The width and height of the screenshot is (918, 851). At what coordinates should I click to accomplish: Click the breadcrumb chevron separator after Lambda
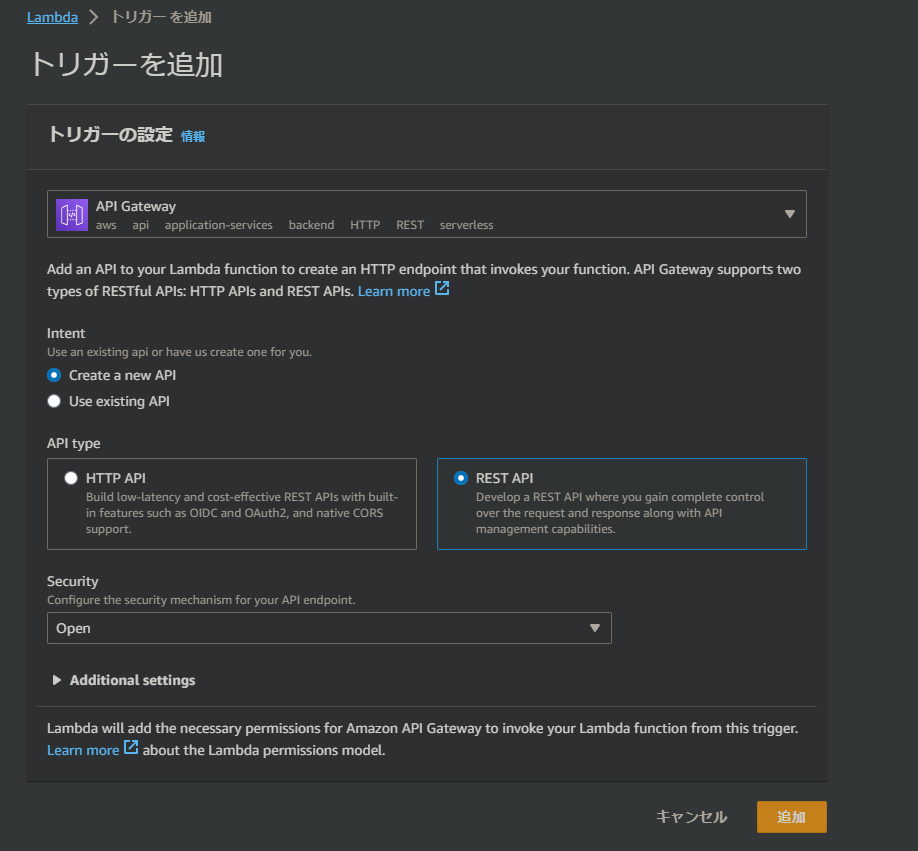94,17
